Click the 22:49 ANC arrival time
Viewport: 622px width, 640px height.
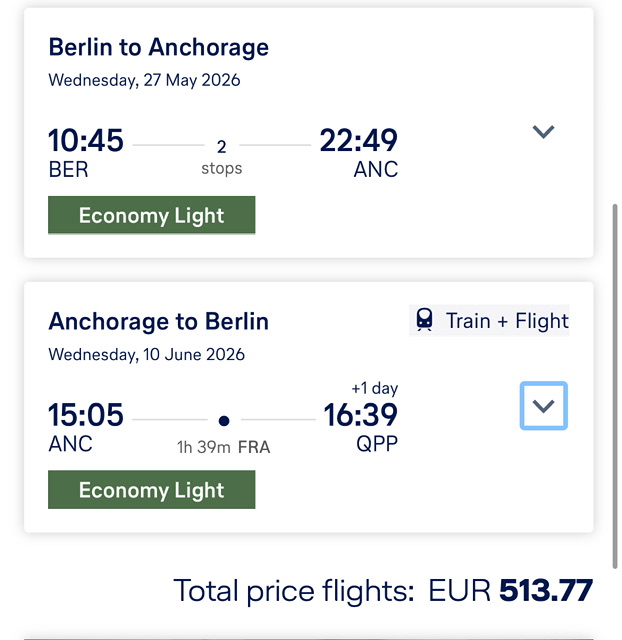[359, 152]
